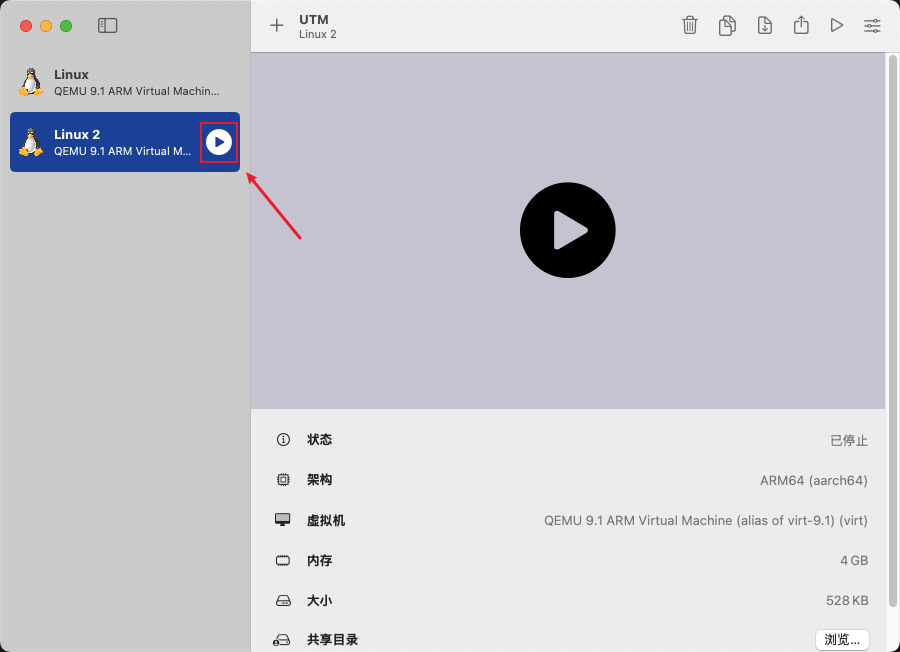Screen dimensions: 900x652
Task: Share the Linux 2 VM
Action: [801, 25]
